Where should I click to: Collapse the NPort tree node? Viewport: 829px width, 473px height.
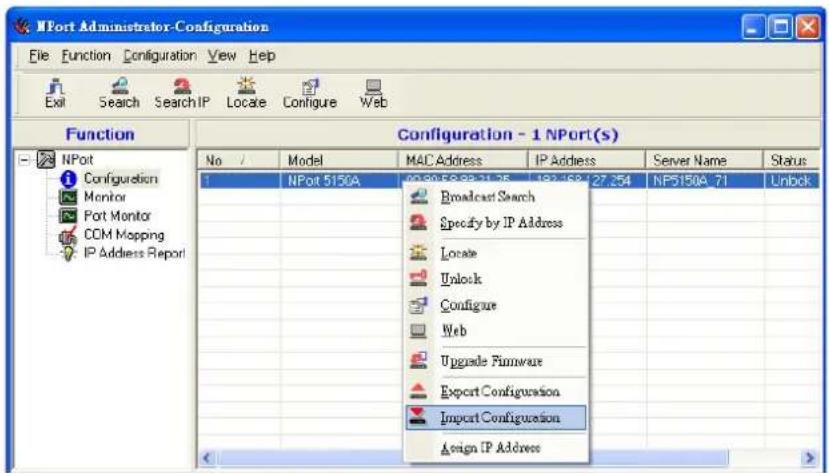(x=24, y=160)
